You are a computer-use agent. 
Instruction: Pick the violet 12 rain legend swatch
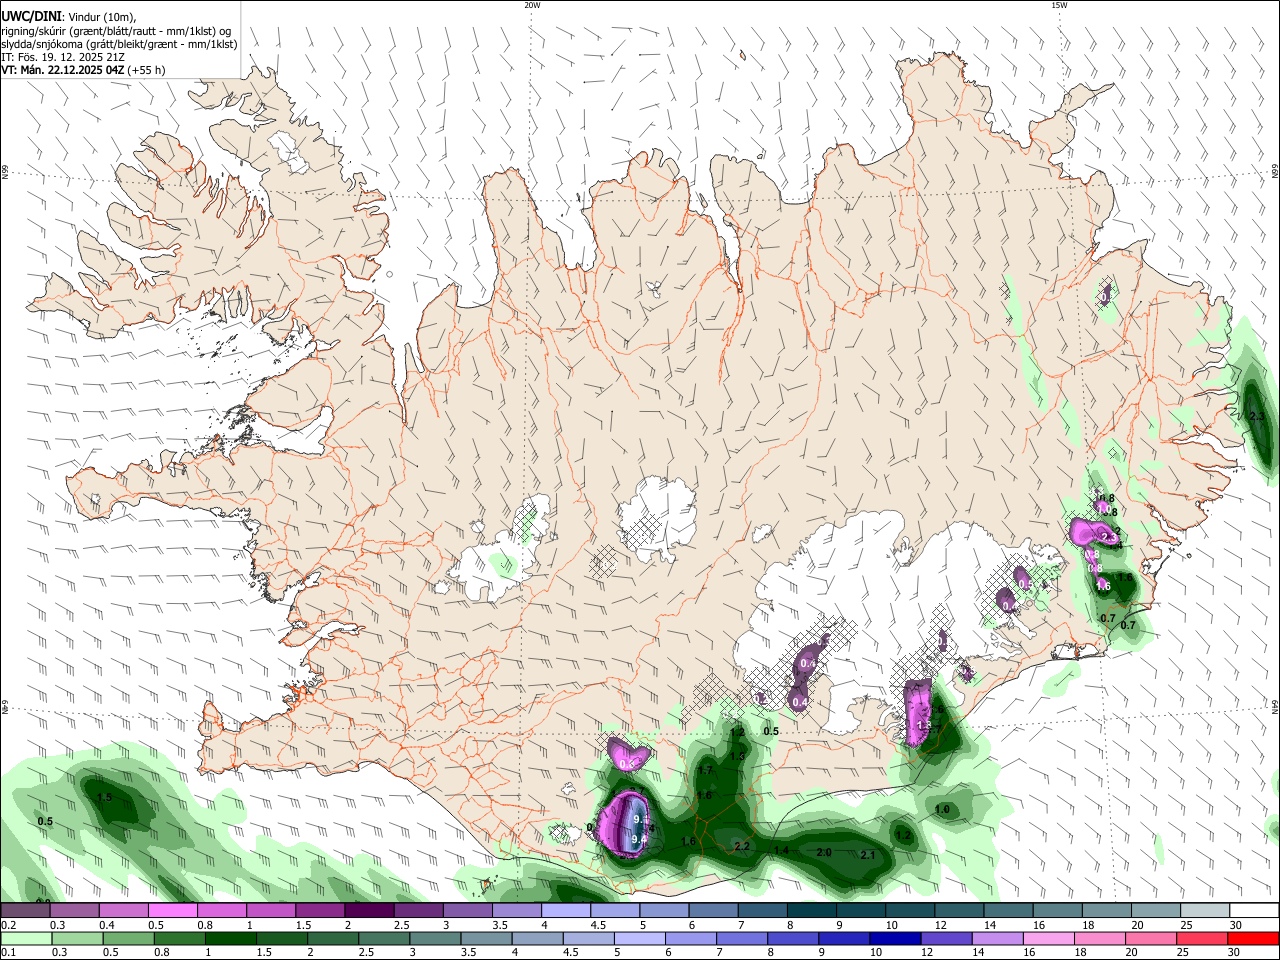pyautogui.click(x=946, y=939)
